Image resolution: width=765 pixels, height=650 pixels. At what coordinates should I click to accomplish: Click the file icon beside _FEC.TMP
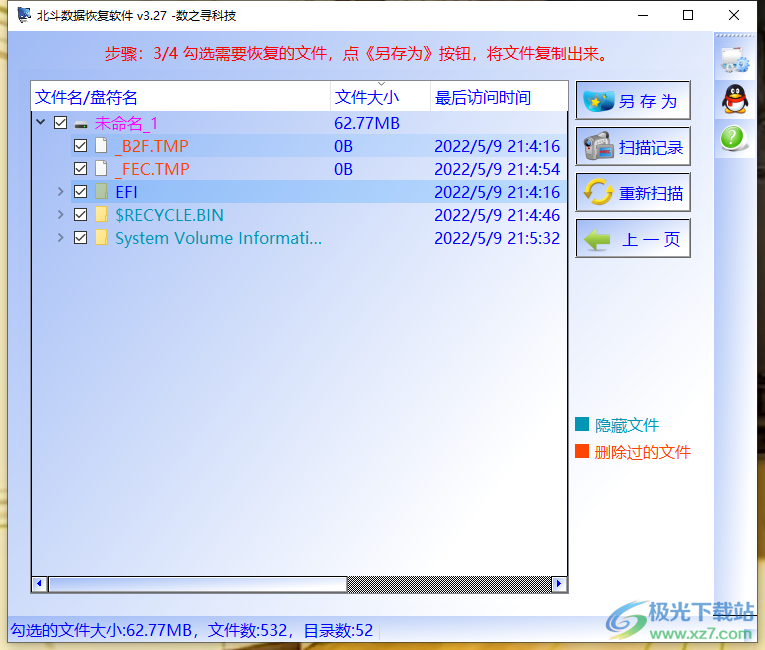[101, 168]
